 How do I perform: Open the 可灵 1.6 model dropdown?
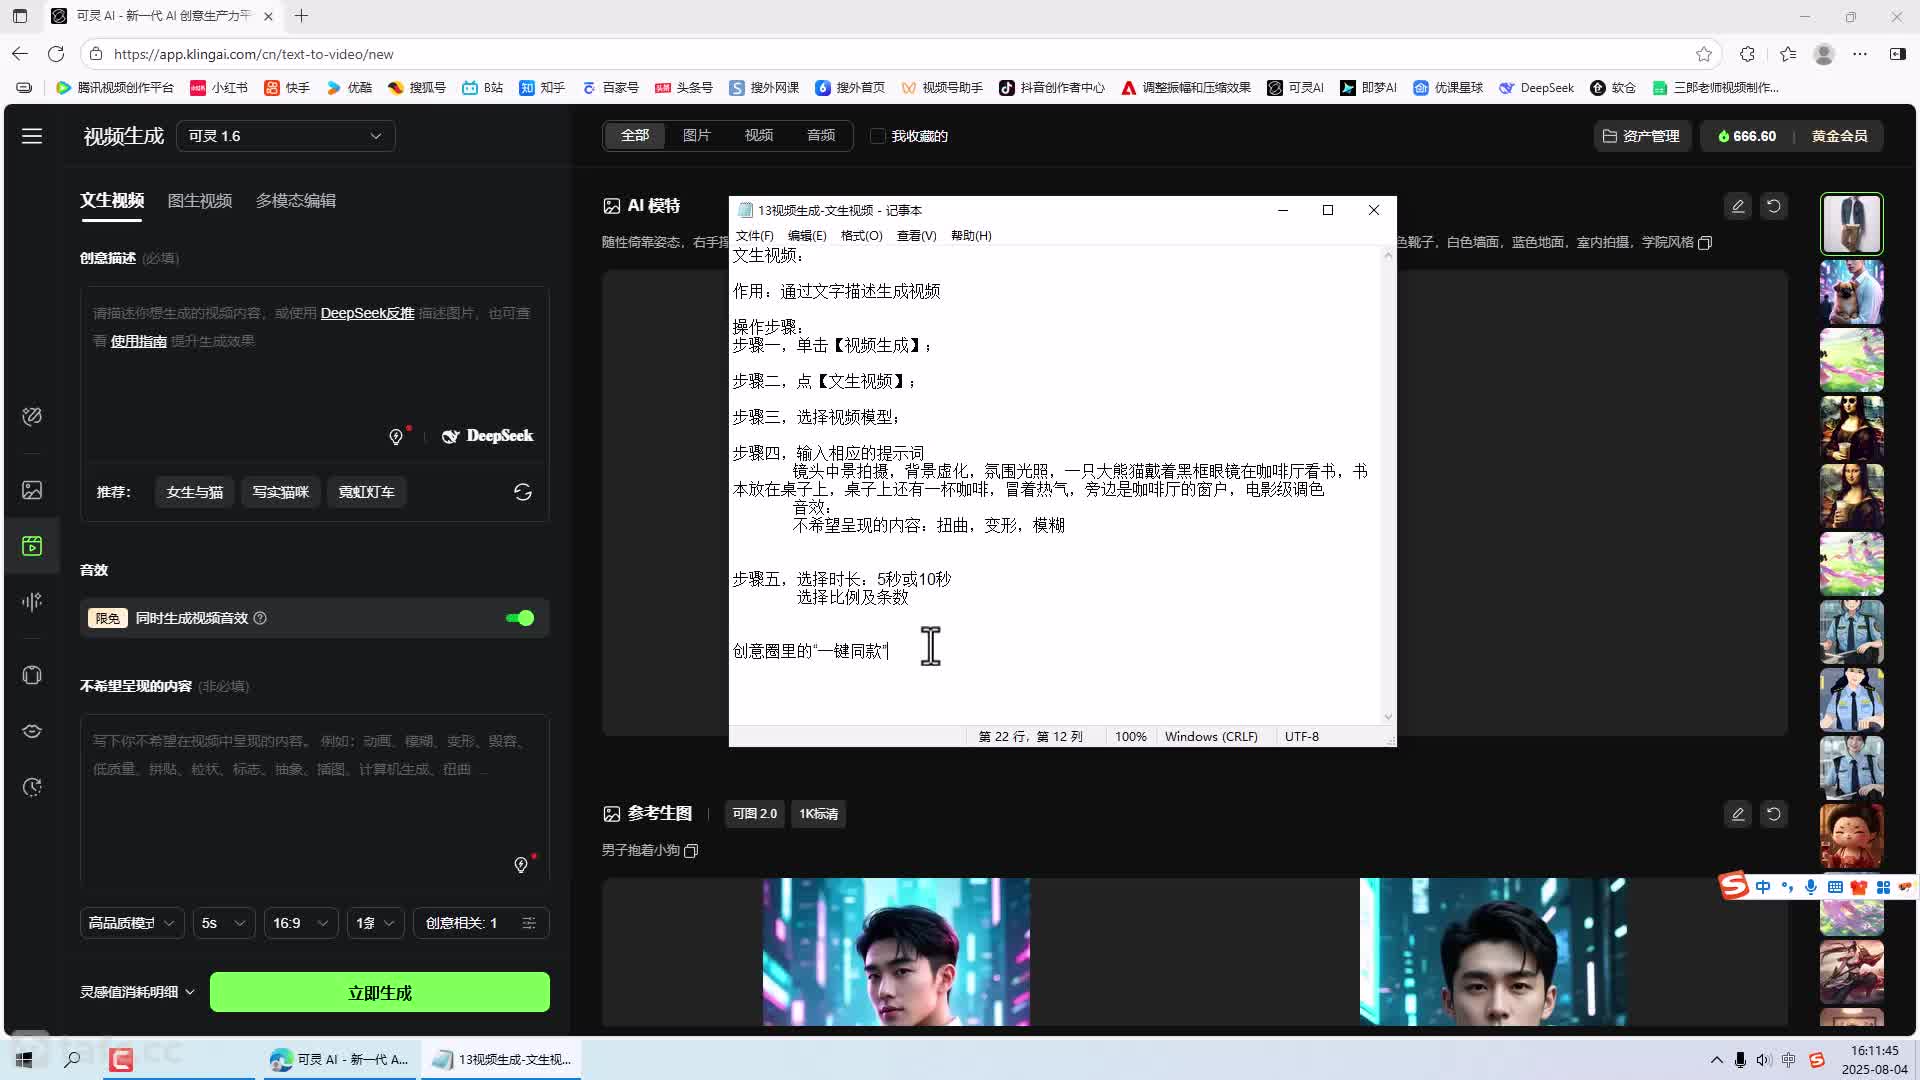286,136
